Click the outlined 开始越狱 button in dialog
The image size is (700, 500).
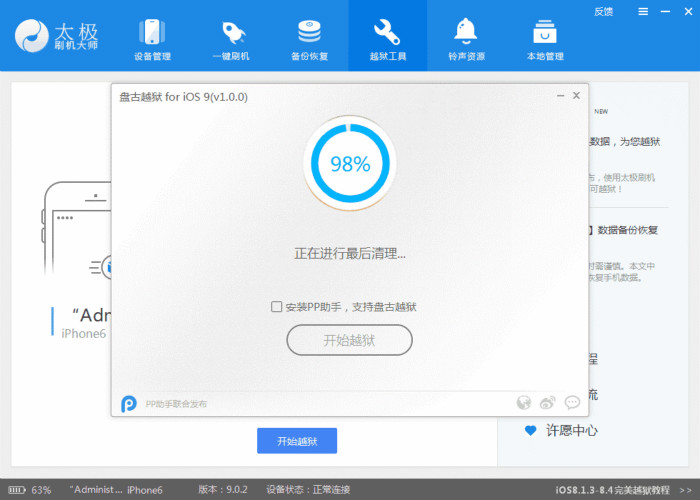tap(349, 340)
